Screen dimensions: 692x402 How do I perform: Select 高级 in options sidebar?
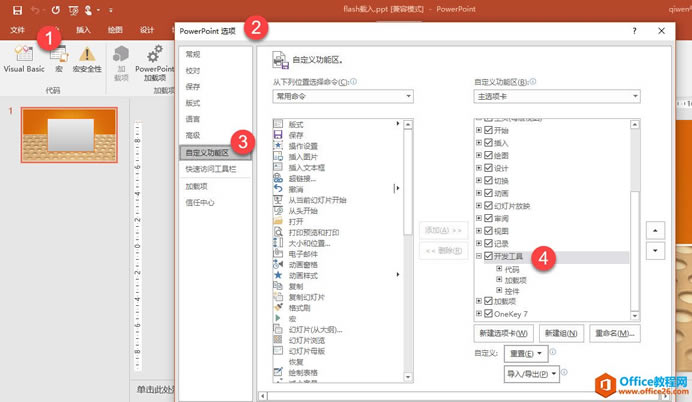pos(193,135)
